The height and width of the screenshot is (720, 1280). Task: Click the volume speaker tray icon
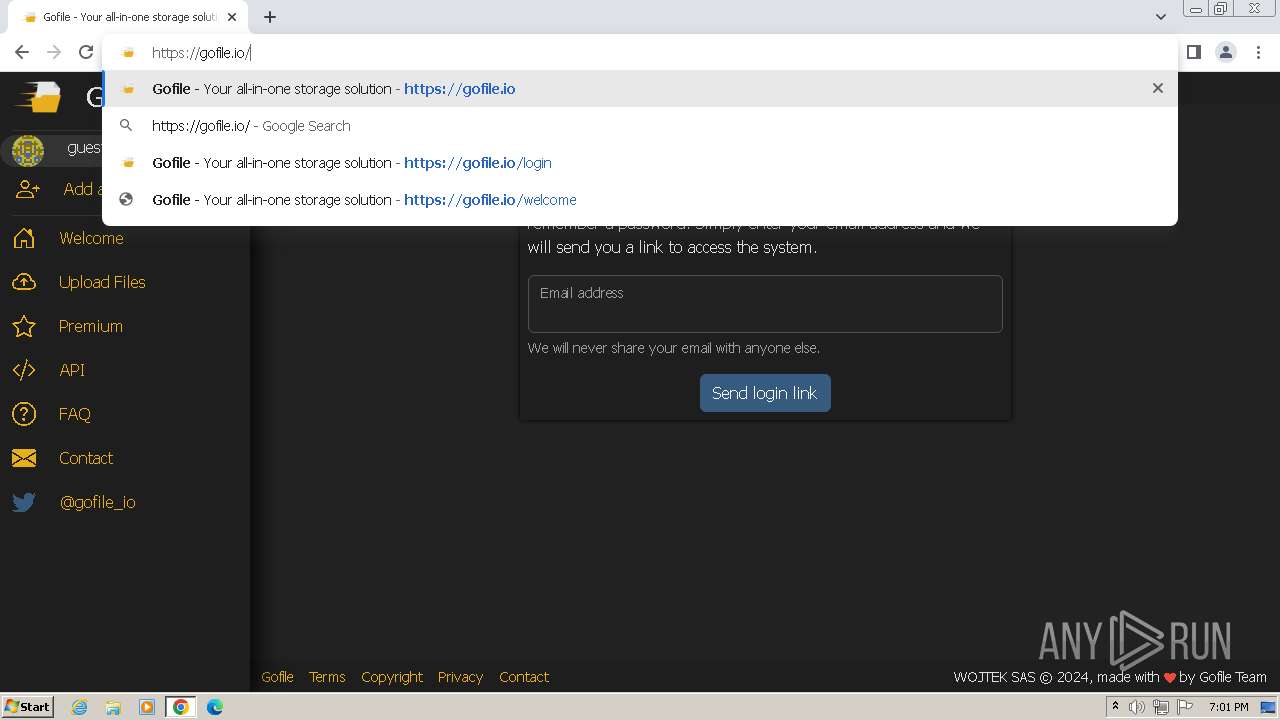point(1137,707)
